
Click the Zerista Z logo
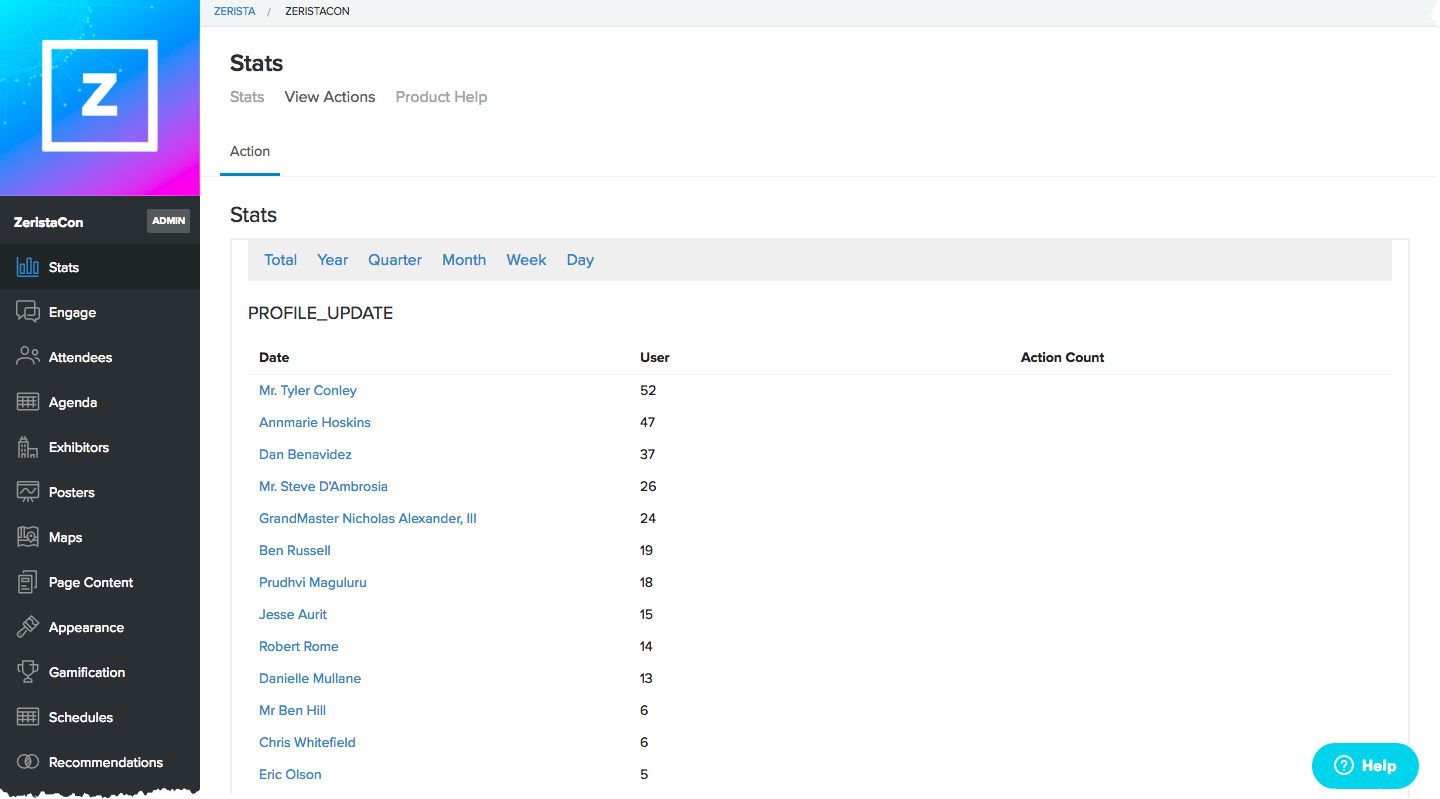click(x=100, y=96)
